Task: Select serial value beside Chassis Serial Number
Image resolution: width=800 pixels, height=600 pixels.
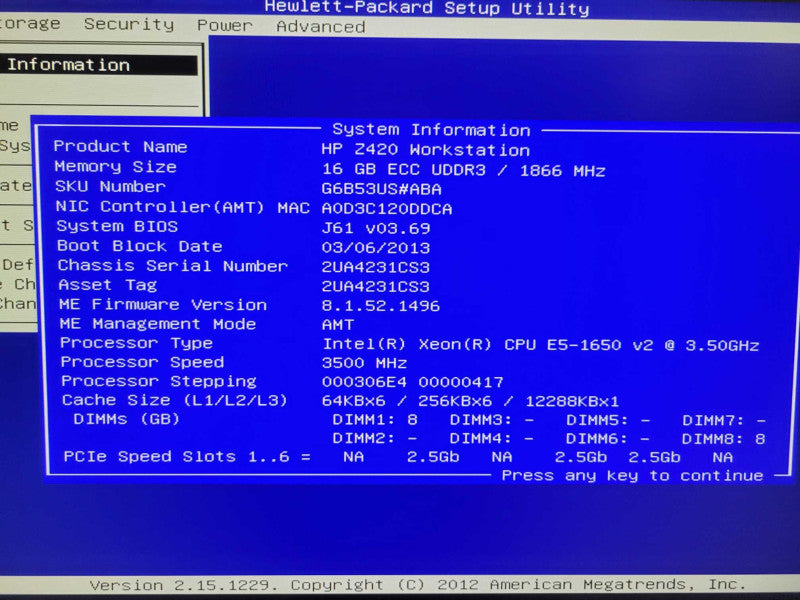Action: pos(376,267)
